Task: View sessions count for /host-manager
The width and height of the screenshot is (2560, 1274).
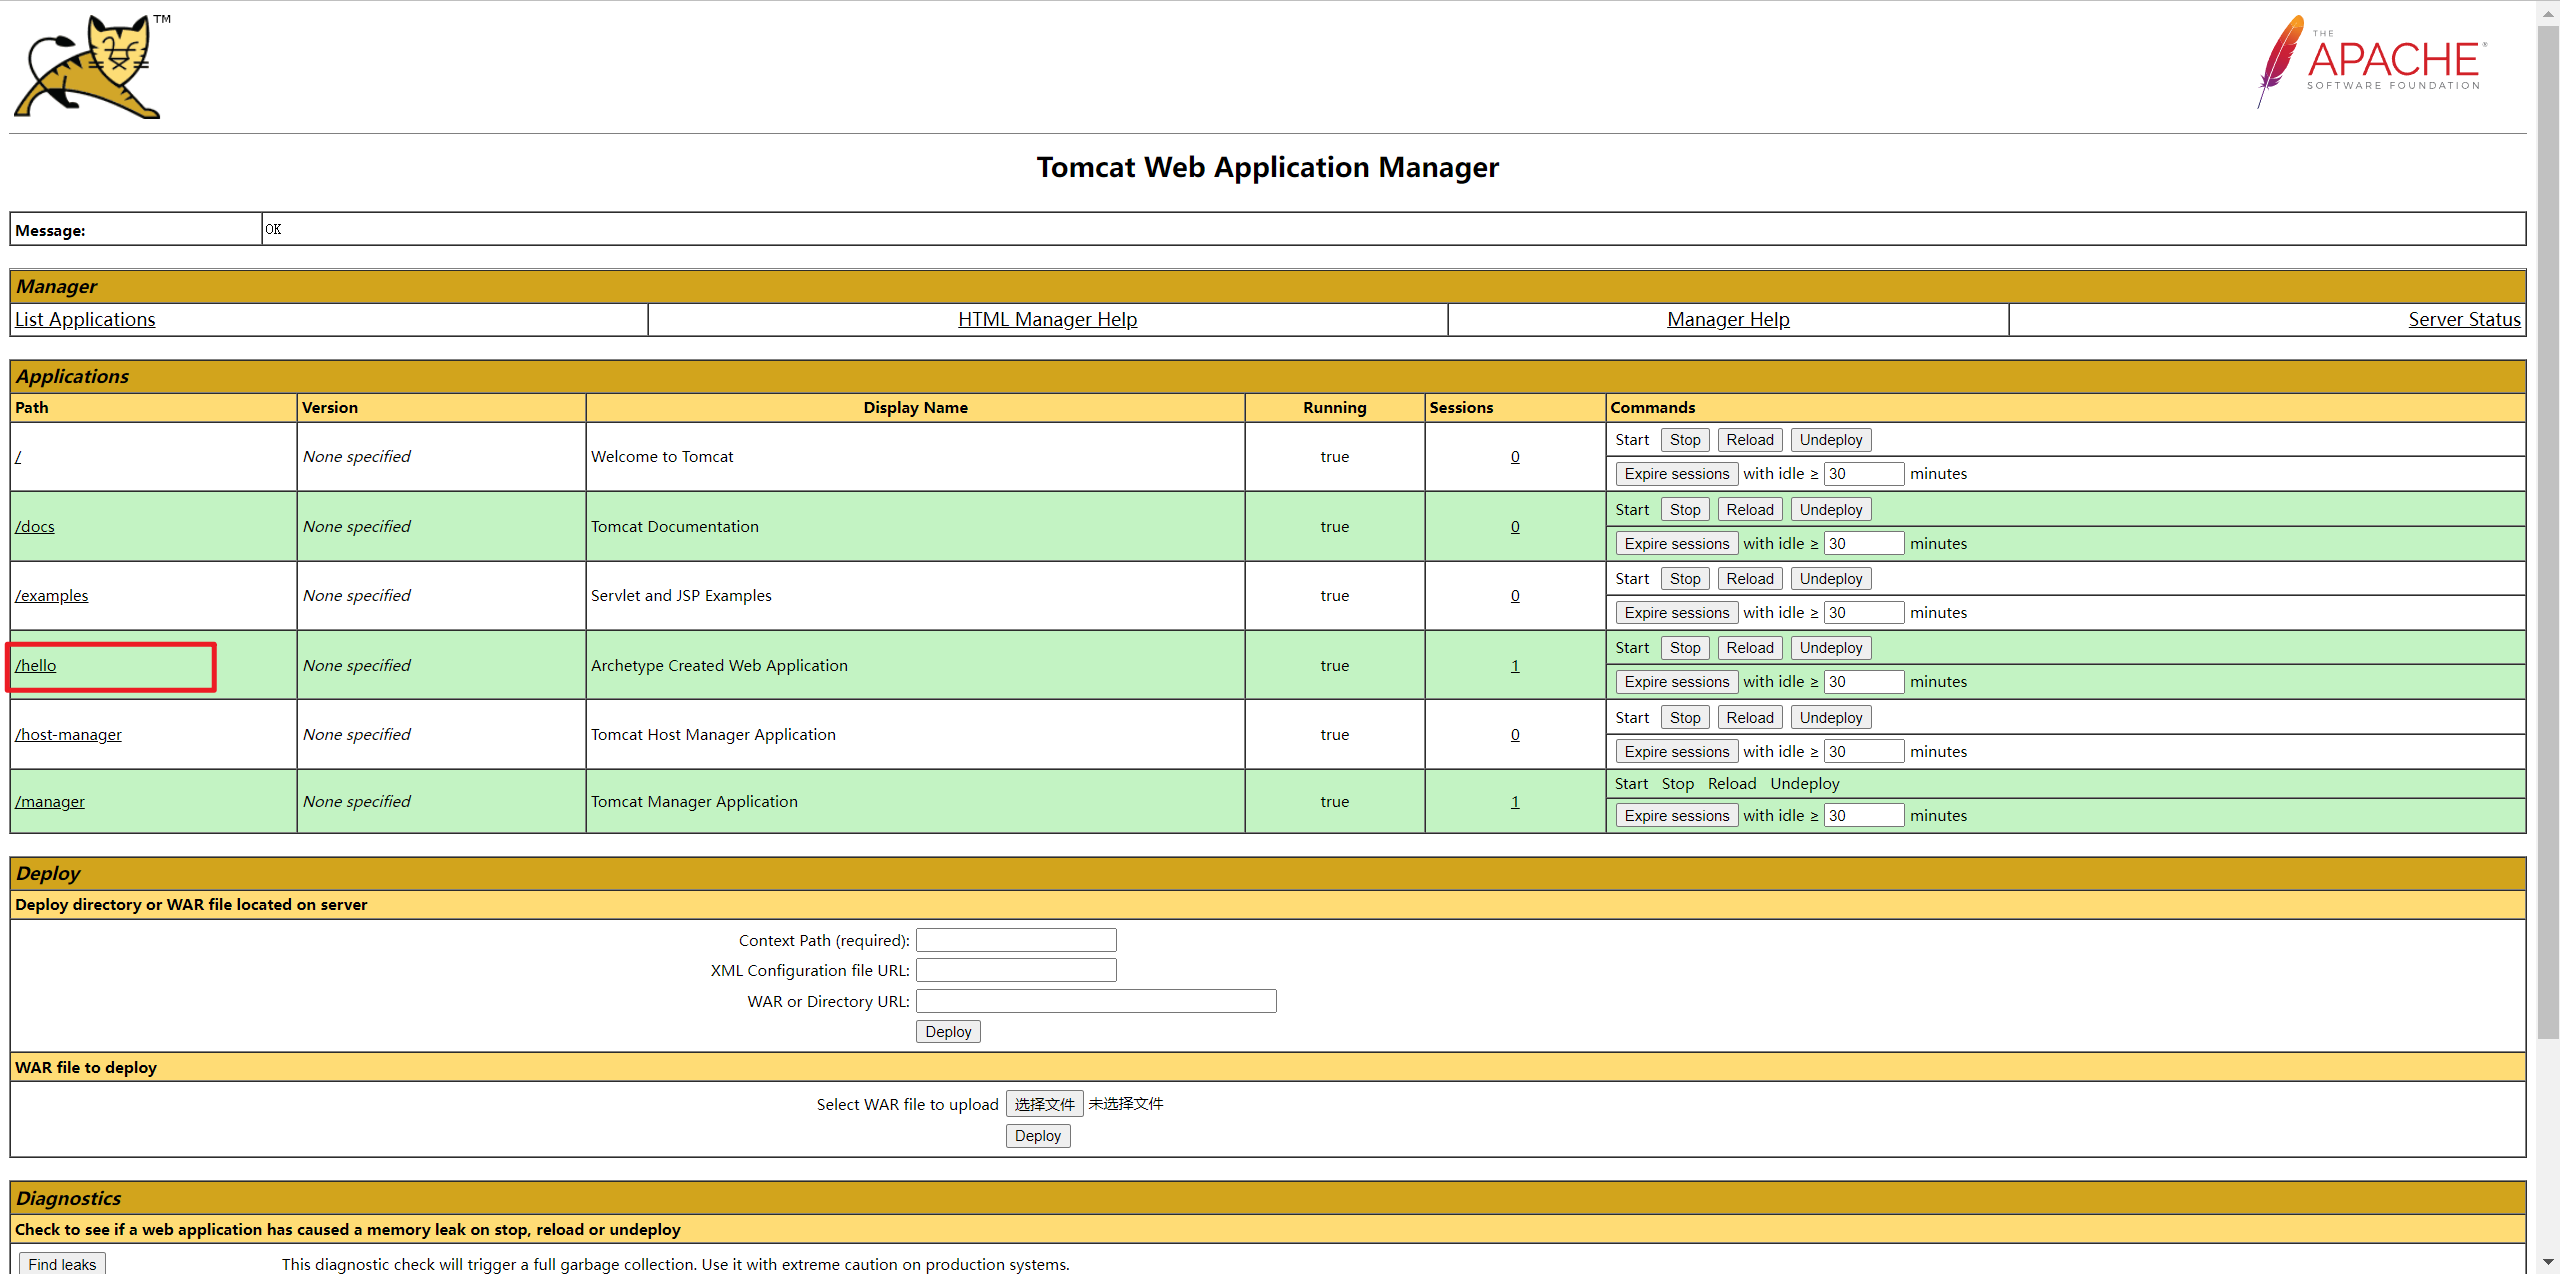Action: [x=1515, y=734]
